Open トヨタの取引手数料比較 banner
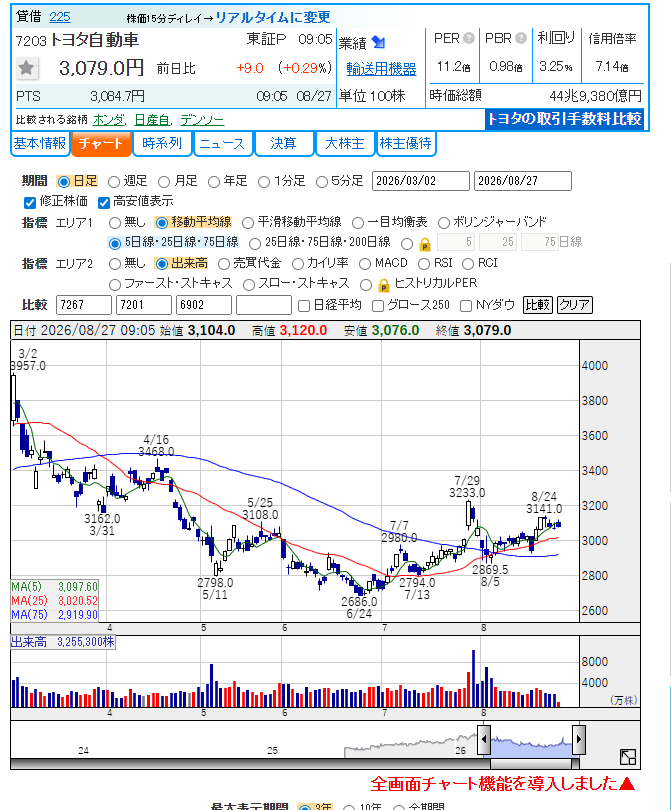This screenshot has height=810, width=671. tap(564, 119)
